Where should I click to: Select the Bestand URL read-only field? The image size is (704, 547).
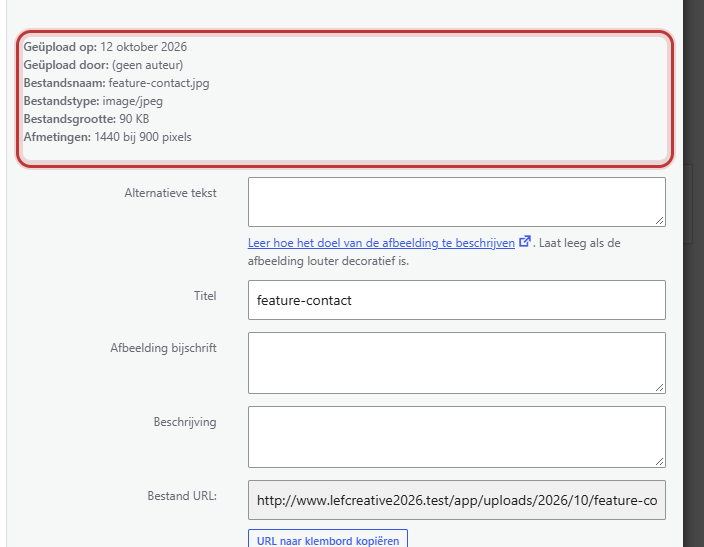457,500
